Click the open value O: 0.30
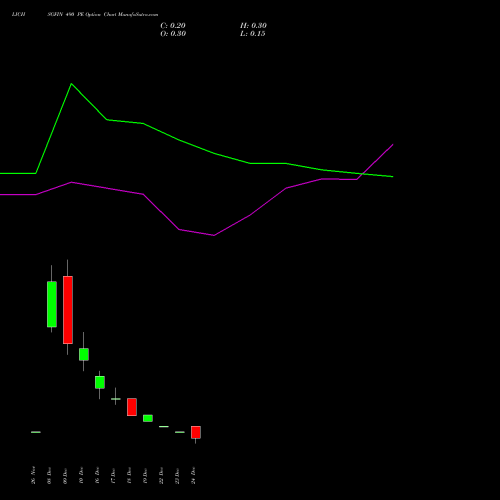The height and width of the screenshot is (500, 500). pos(173,34)
